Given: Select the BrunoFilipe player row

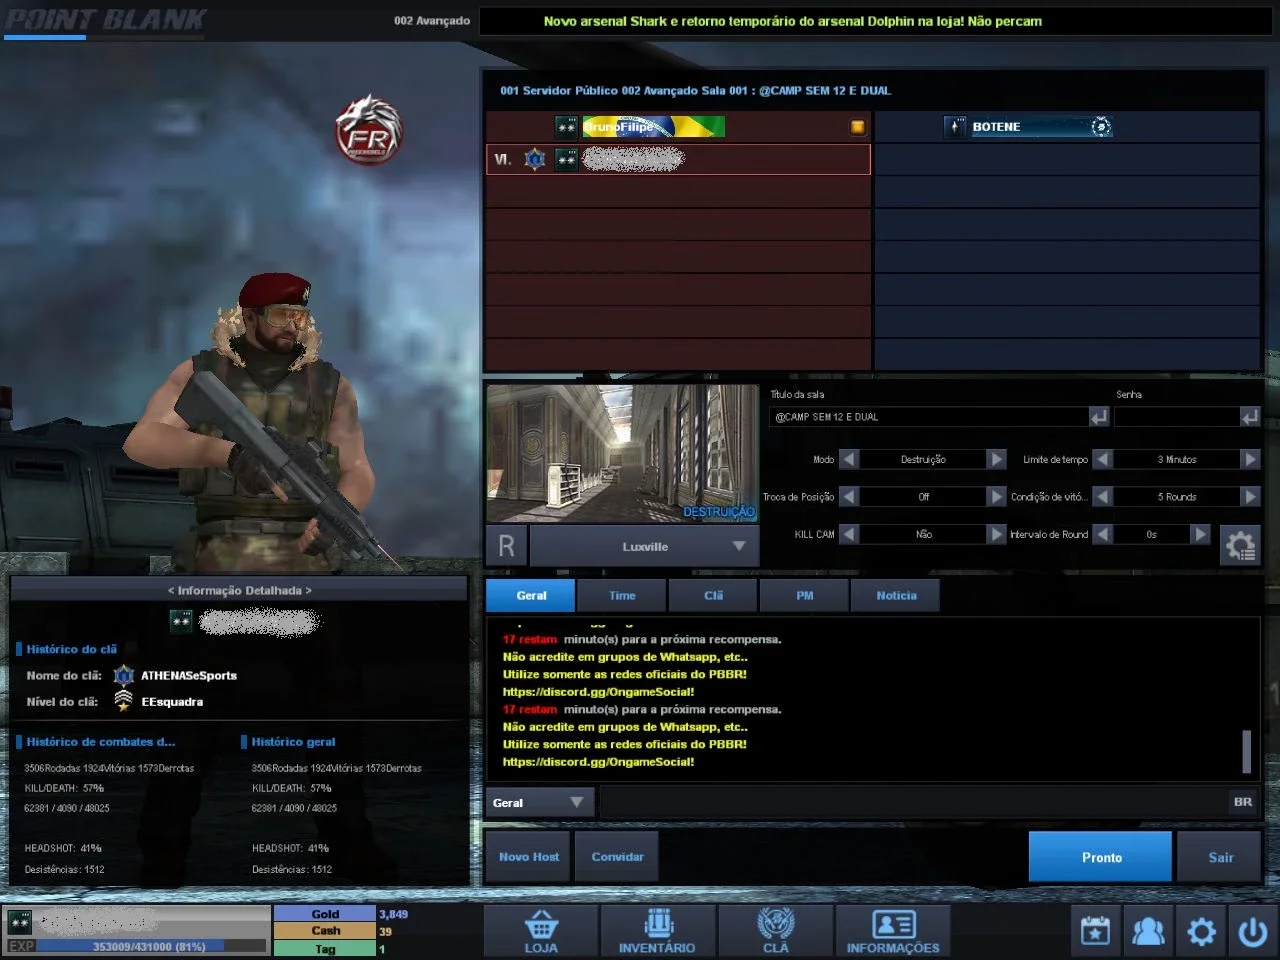Looking at the screenshot, I should [678, 126].
